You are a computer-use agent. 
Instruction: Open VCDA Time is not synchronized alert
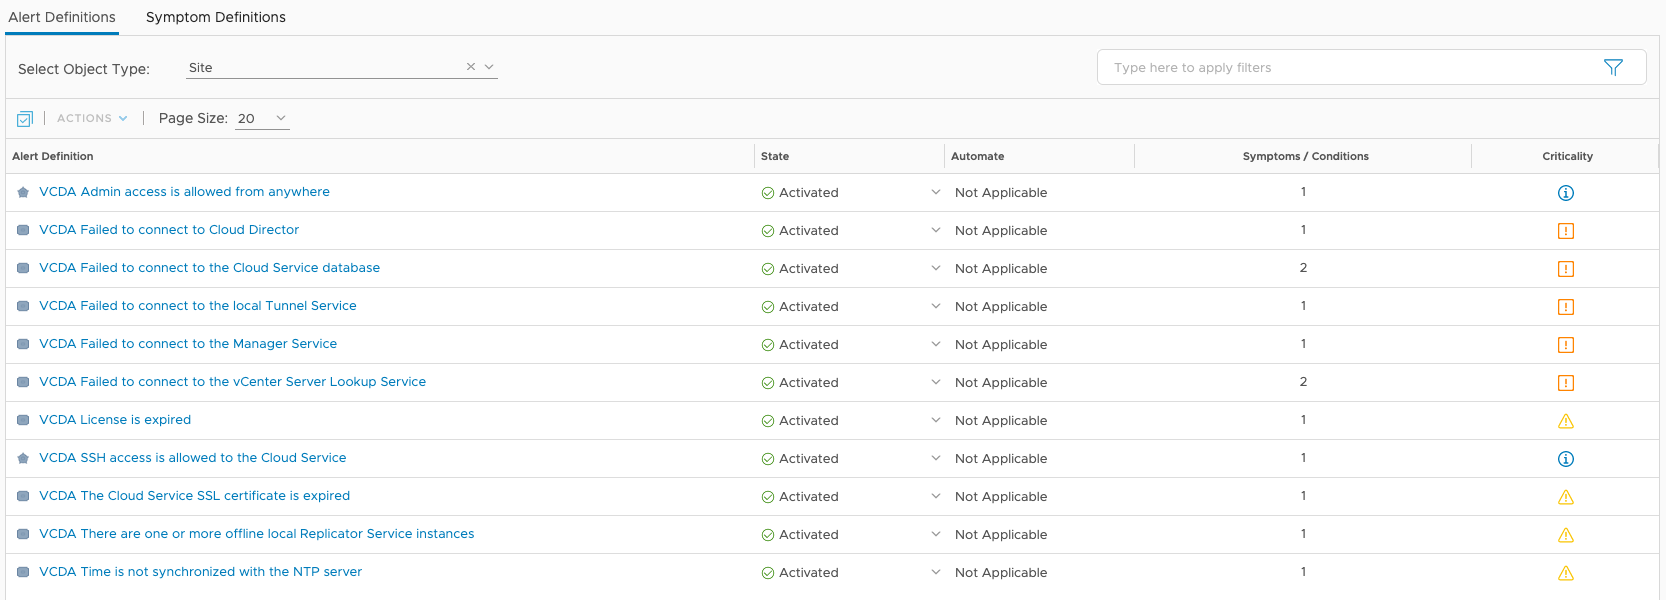200,572
